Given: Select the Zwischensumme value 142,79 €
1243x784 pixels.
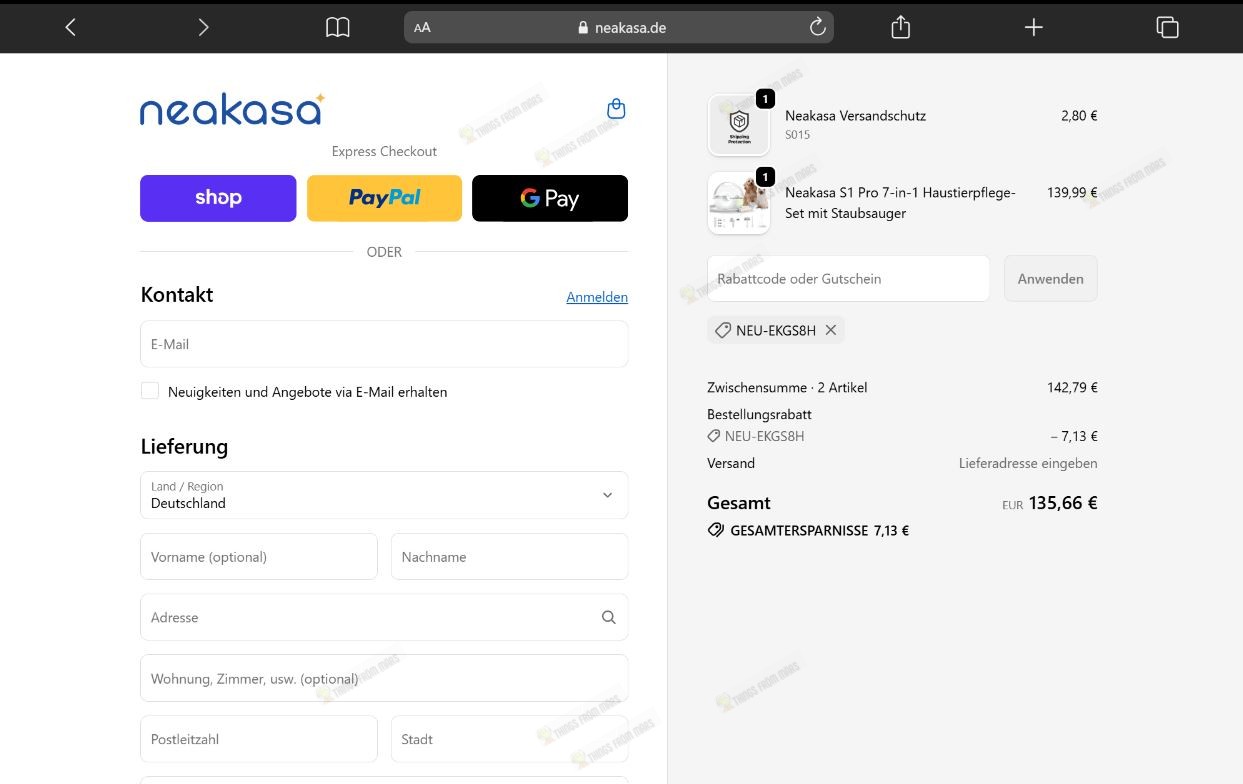Looking at the screenshot, I should coord(1072,387).
